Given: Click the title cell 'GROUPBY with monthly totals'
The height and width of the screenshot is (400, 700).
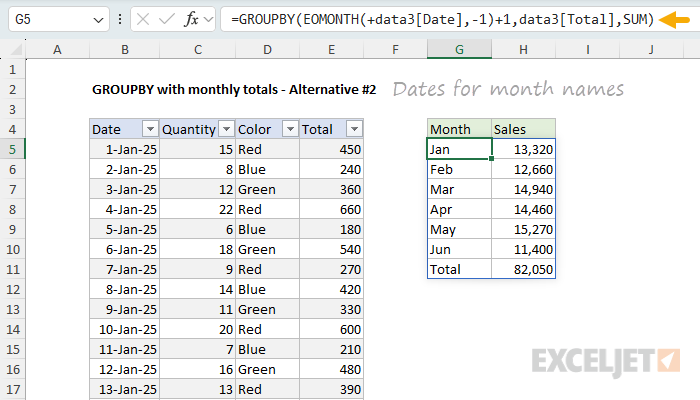Looking at the screenshot, I should click(234, 89).
